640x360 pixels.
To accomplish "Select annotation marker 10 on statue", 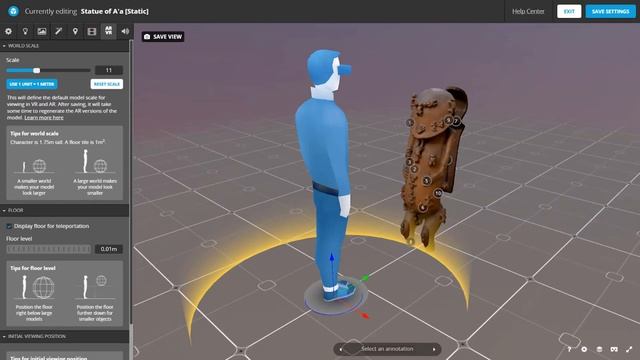I will click(438, 193).
